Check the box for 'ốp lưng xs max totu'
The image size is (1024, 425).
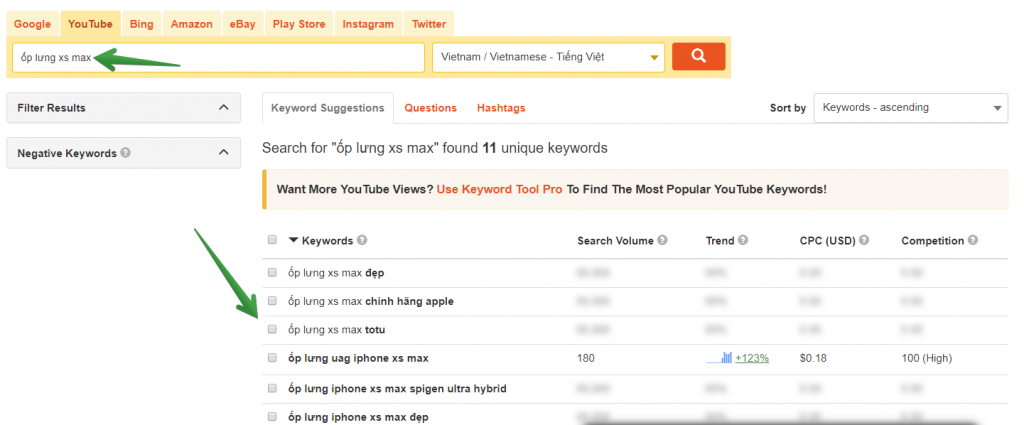272,330
